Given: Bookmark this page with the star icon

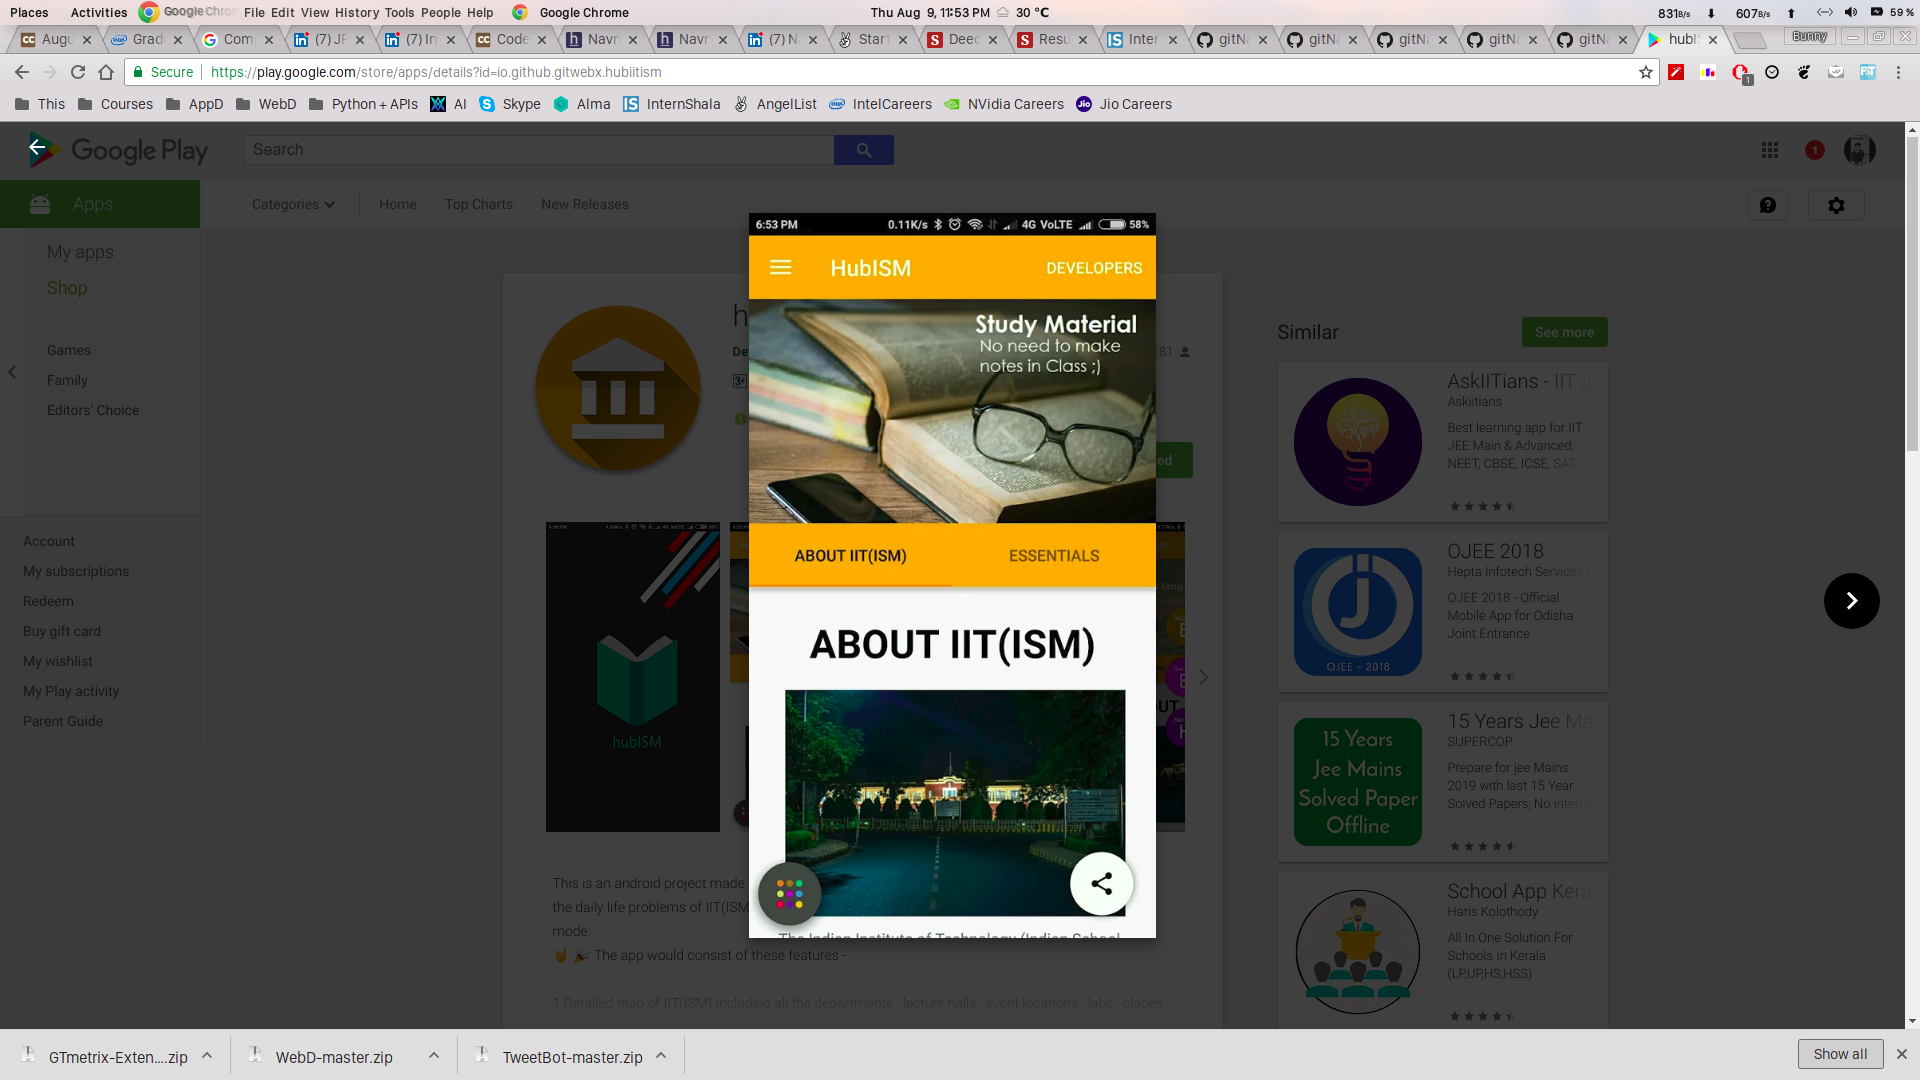Looking at the screenshot, I should click(1646, 72).
